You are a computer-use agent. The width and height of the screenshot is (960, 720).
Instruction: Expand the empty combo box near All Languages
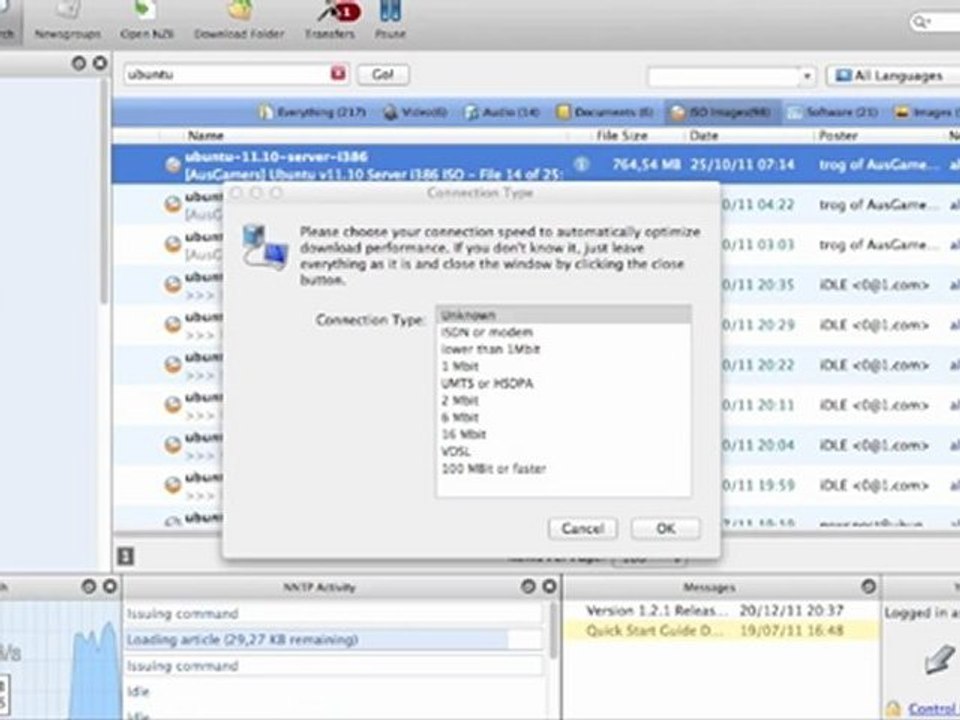click(x=807, y=77)
